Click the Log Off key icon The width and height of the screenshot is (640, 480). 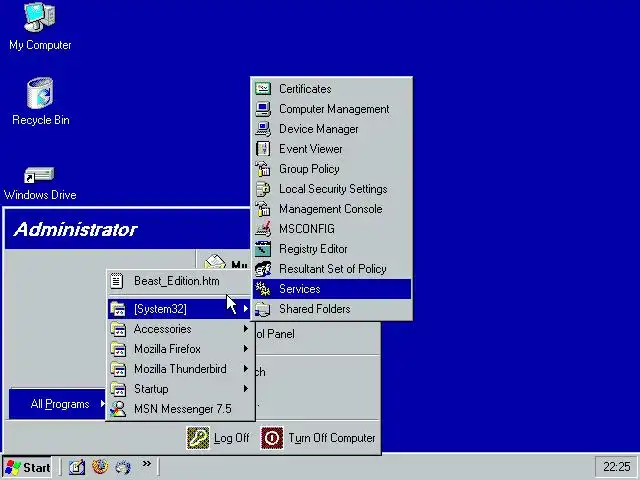tap(198, 438)
